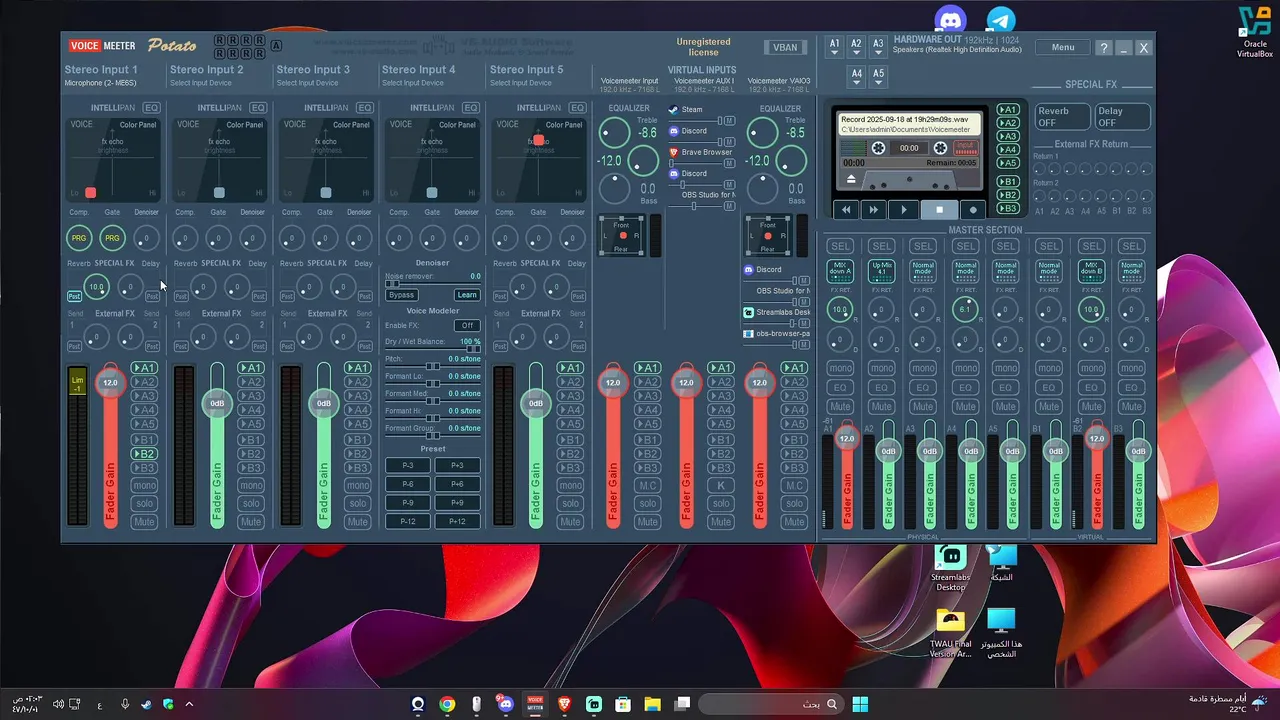Click the Enable FX Off button
Image resolution: width=1280 pixels, height=720 pixels.
pos(467,325)
